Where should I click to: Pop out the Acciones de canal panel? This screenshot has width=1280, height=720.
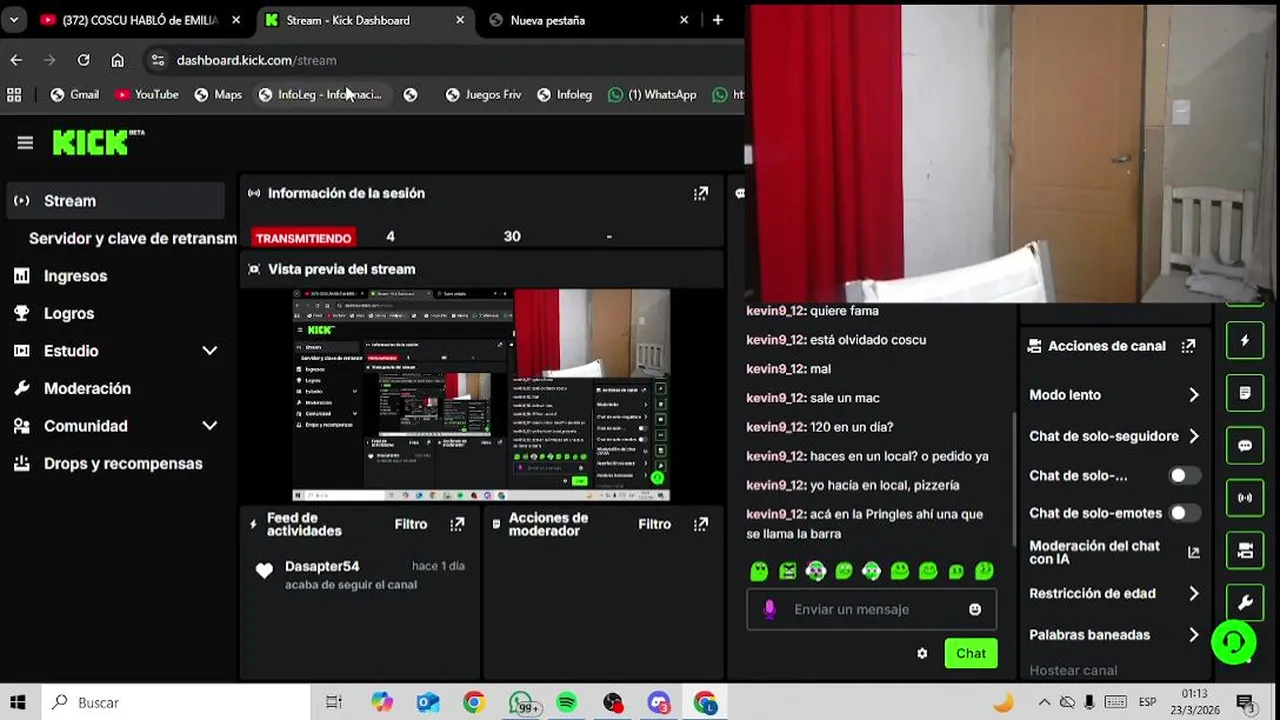tap(1188, 346)
